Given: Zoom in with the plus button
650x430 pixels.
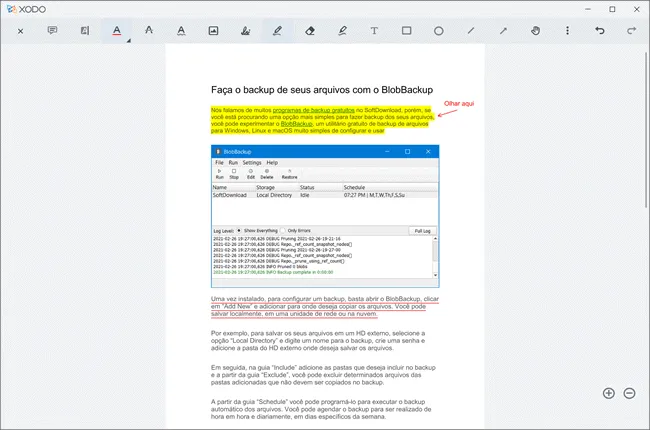Looking at the screenshot, I should (x=609, y=393).
